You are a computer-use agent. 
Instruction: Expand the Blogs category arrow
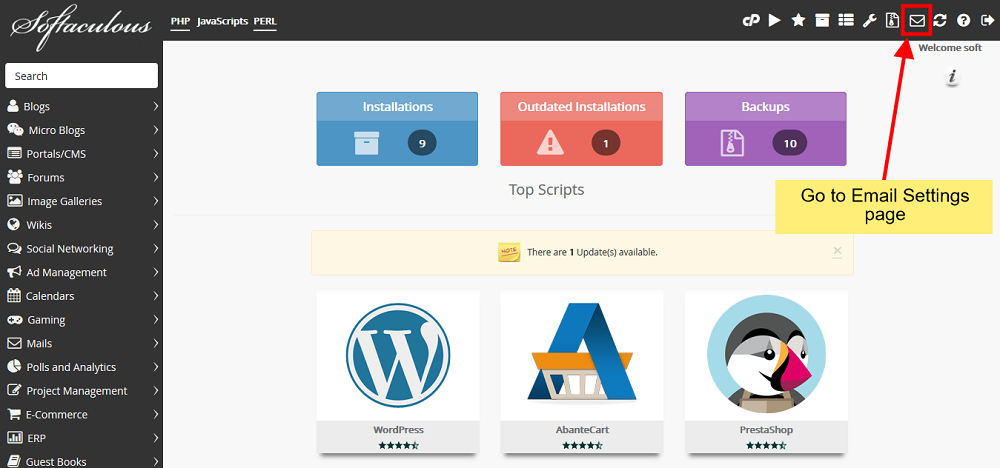[156, 106]
